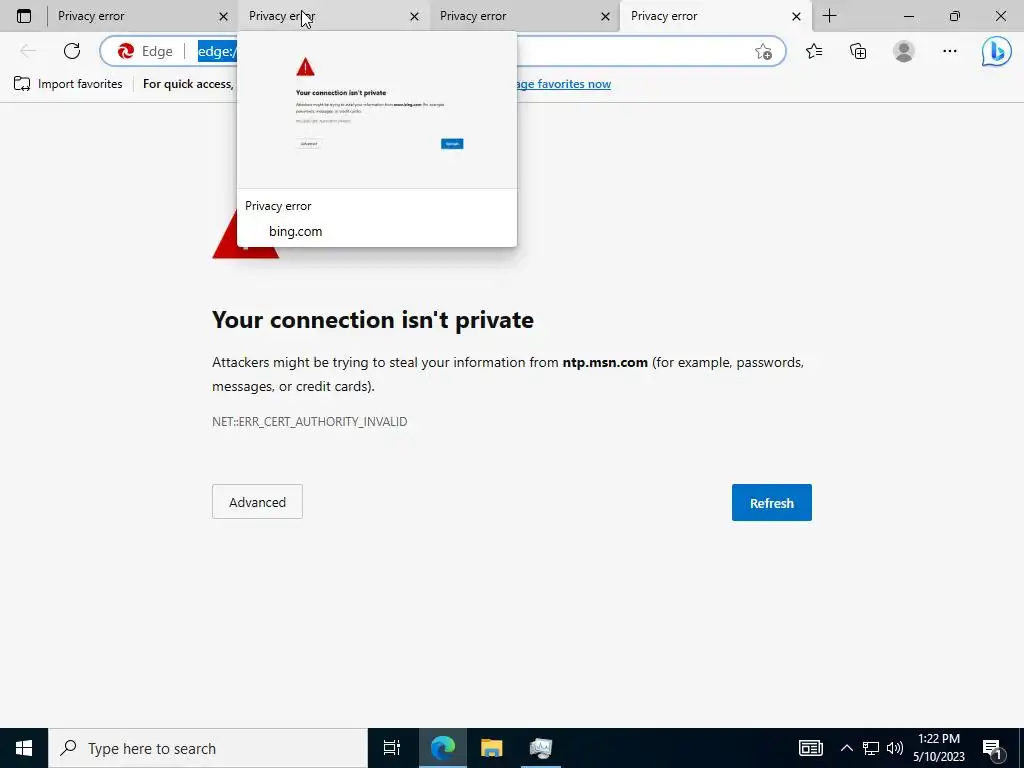Click the blue Refresh button

click(x=771, y=502)
